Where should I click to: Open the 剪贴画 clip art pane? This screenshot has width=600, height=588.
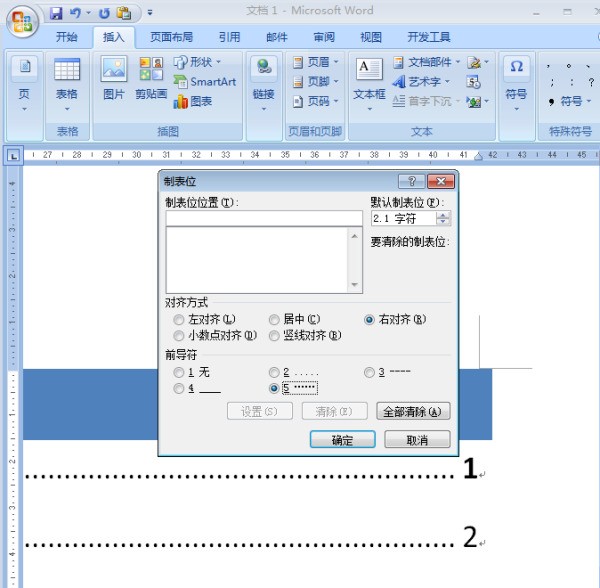pyautogui.click(x=151, y=78)
